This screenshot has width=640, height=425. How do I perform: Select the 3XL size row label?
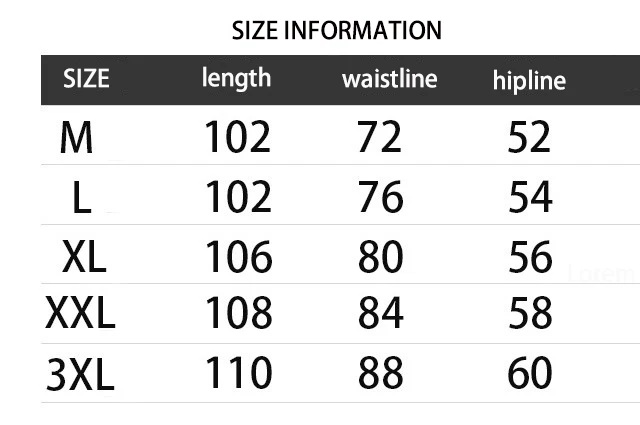[x=80, y=375]
